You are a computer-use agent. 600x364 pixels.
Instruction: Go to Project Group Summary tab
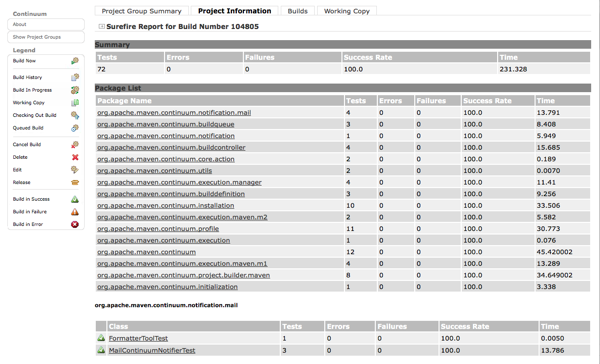142,11
